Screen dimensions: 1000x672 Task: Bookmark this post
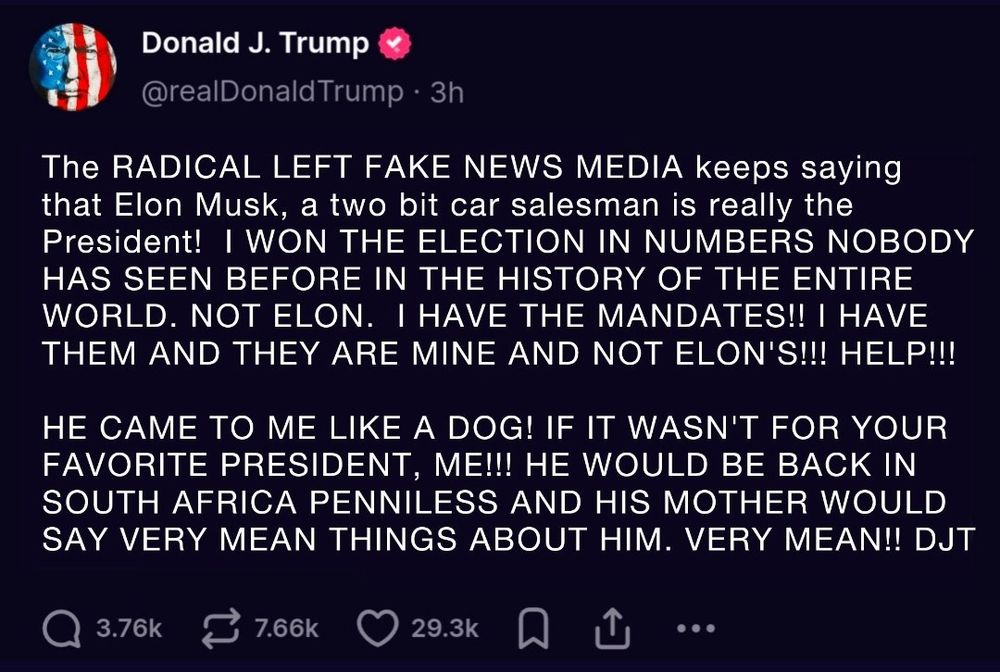coord(530,627)
